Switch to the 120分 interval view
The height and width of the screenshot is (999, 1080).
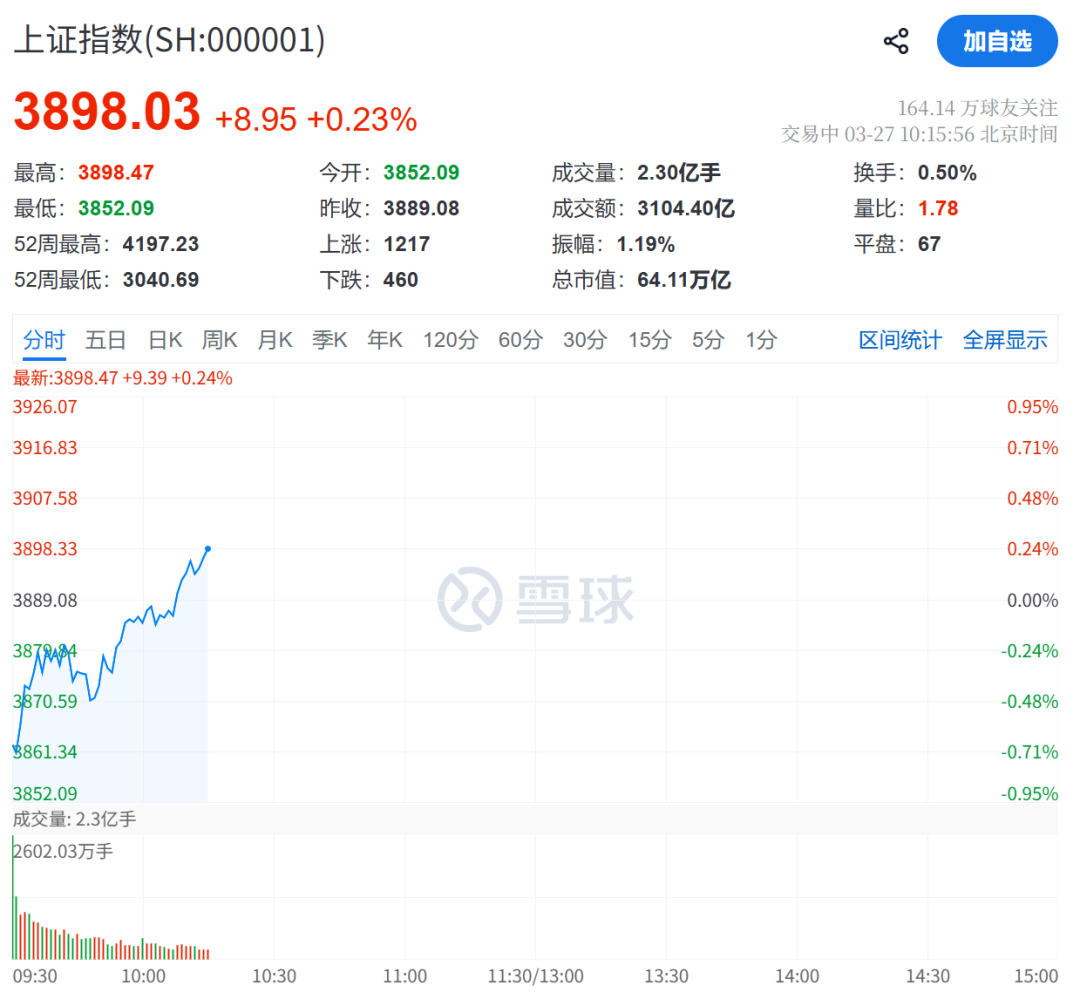450,340
